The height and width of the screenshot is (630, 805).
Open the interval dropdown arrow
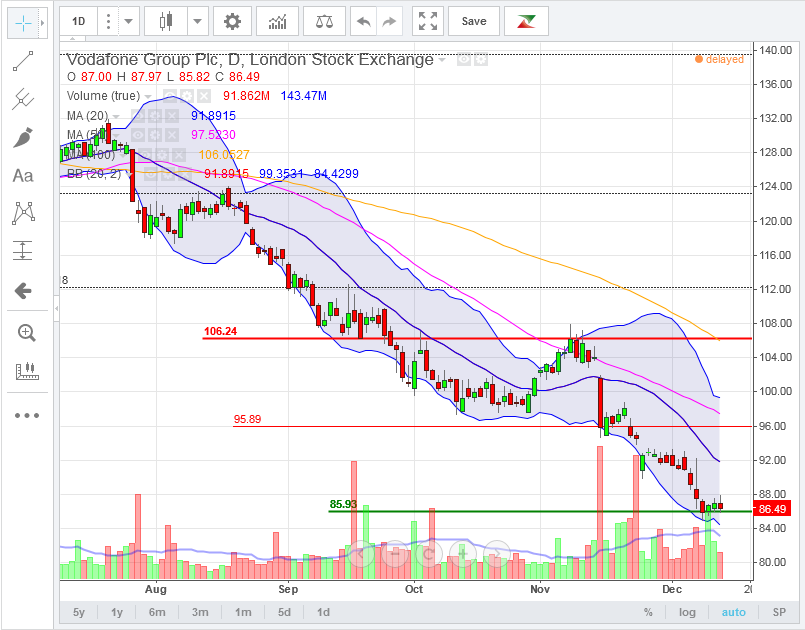[128, 22]
